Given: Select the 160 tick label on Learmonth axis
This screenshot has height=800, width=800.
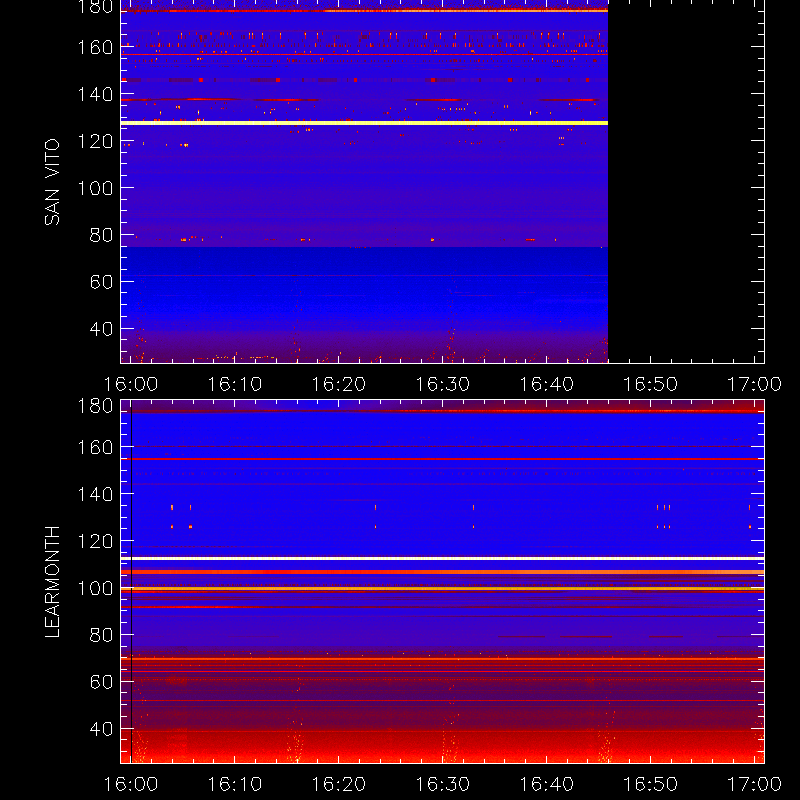Looking at the screenshot, I should click(x=95, y=447).
